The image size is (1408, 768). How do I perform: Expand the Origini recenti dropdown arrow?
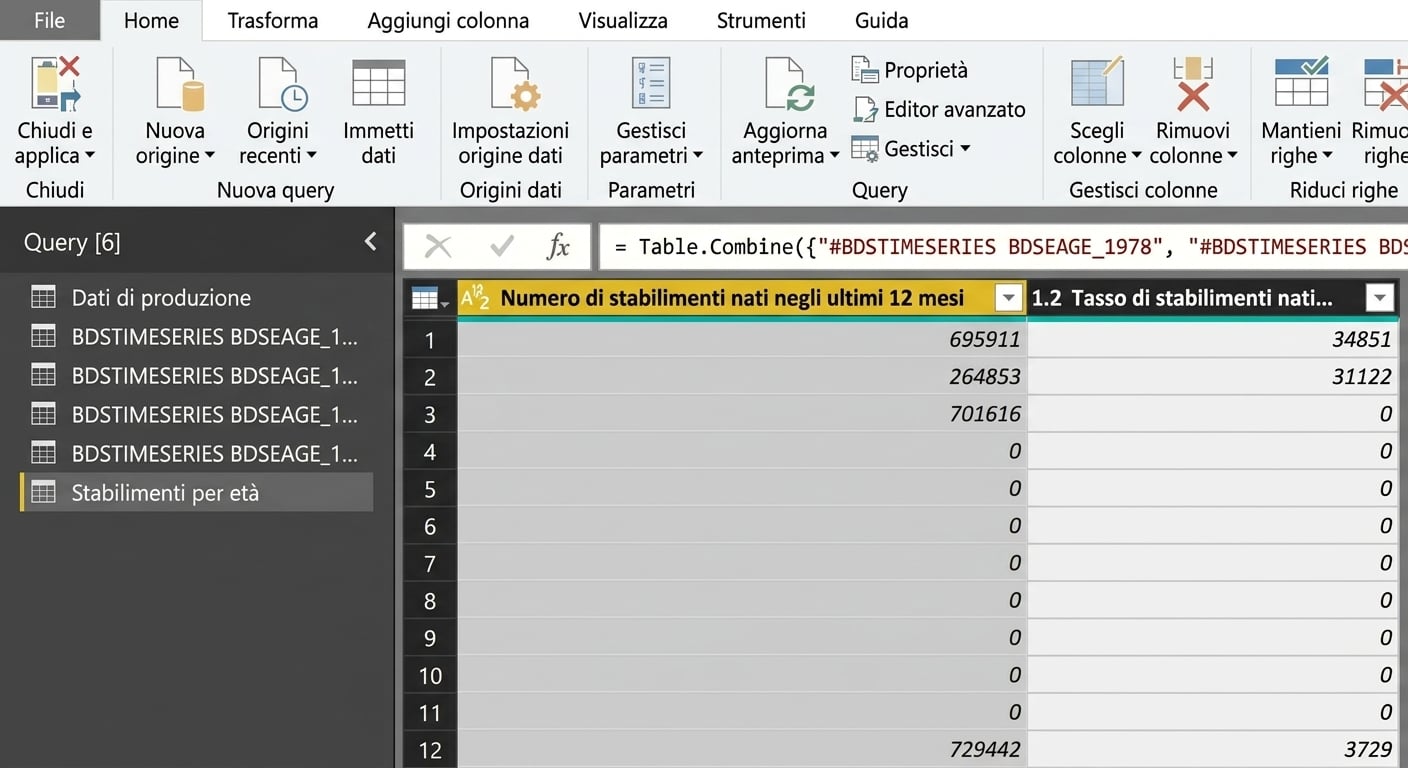[311, 156]
